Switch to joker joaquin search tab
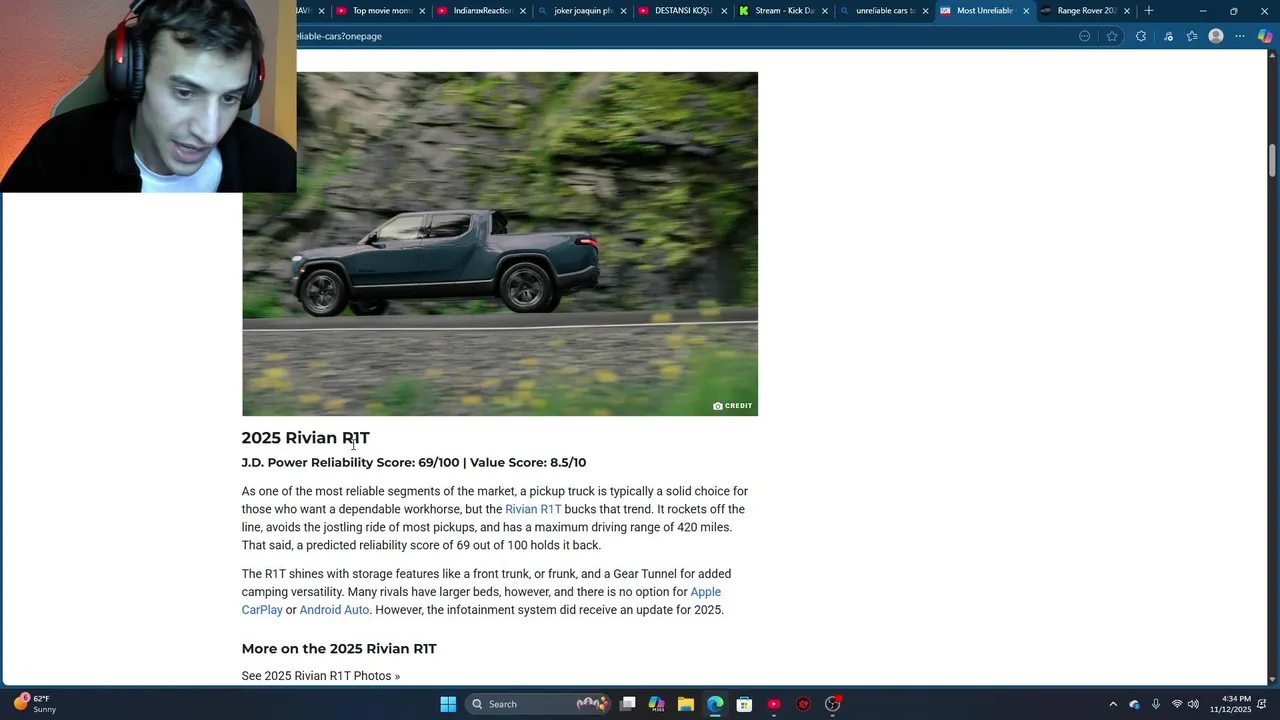The image size is (1280, 720). (583, 11)
